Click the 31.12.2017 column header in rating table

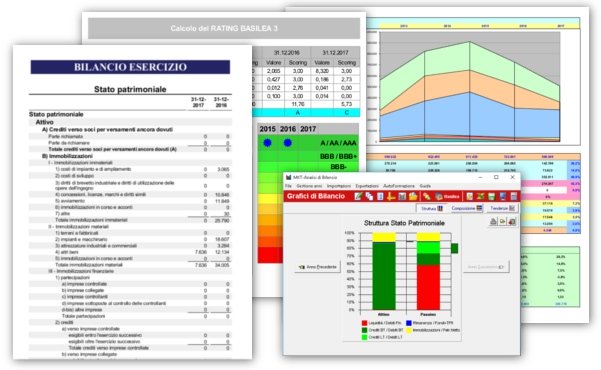335,53
